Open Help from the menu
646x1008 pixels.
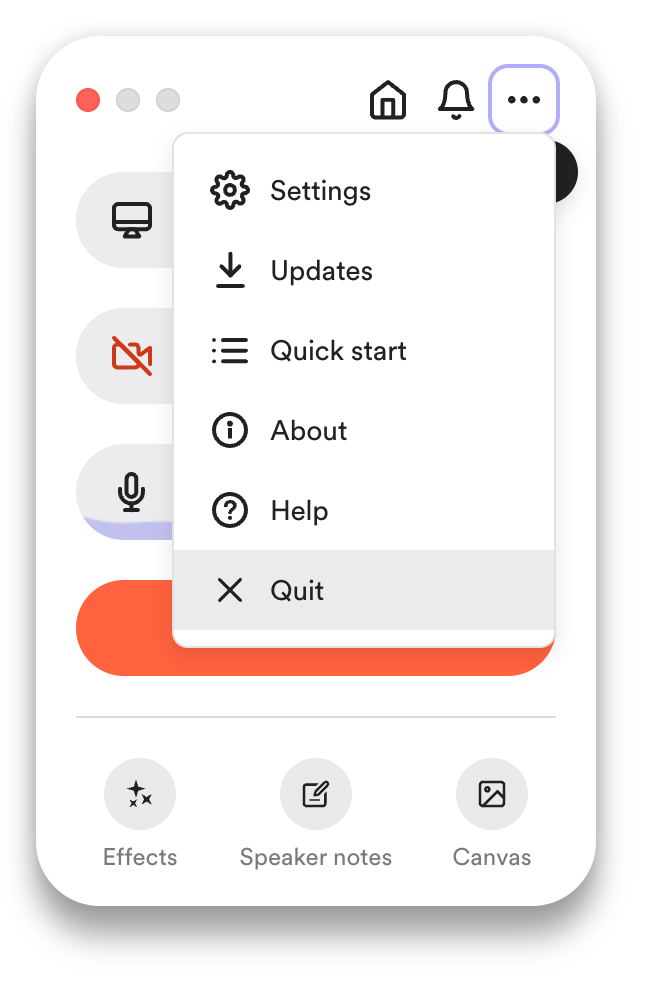coord(364,510)
